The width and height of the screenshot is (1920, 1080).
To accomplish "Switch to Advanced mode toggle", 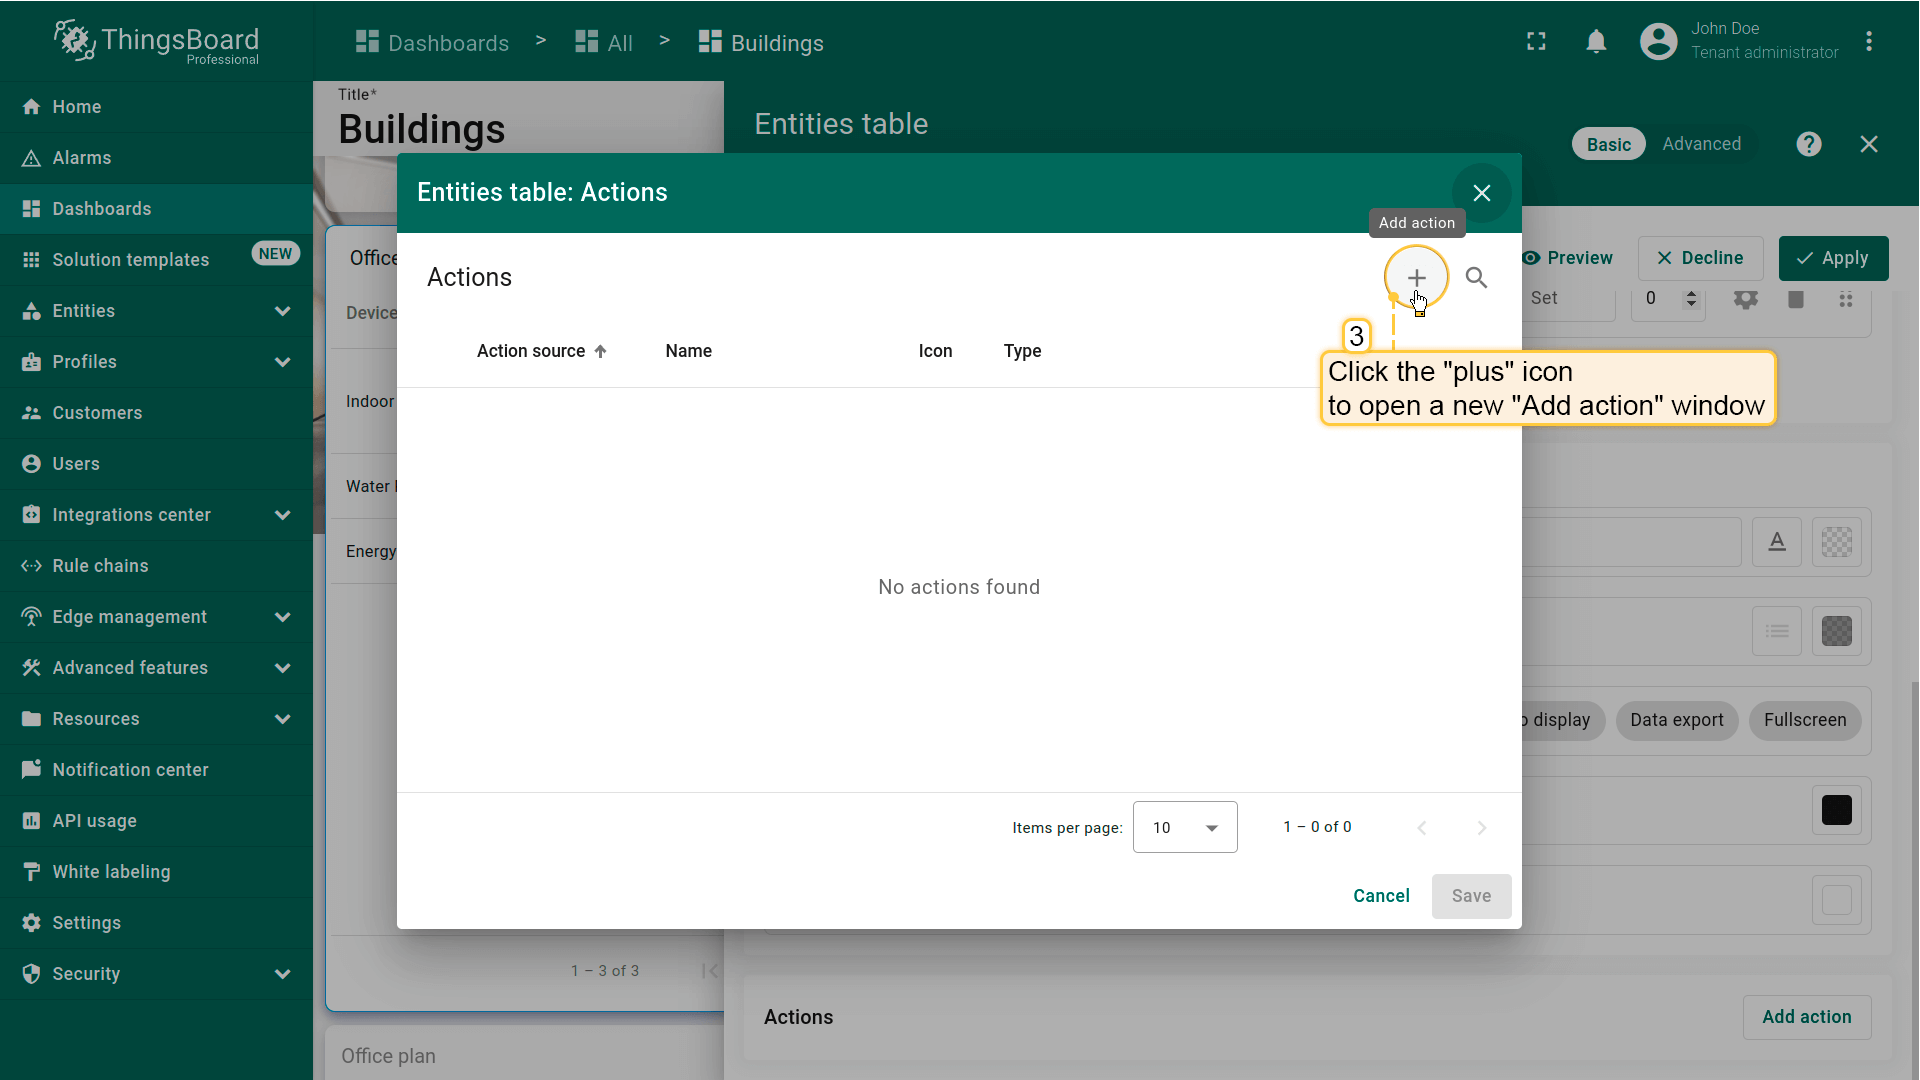I will pos(1701,144).
